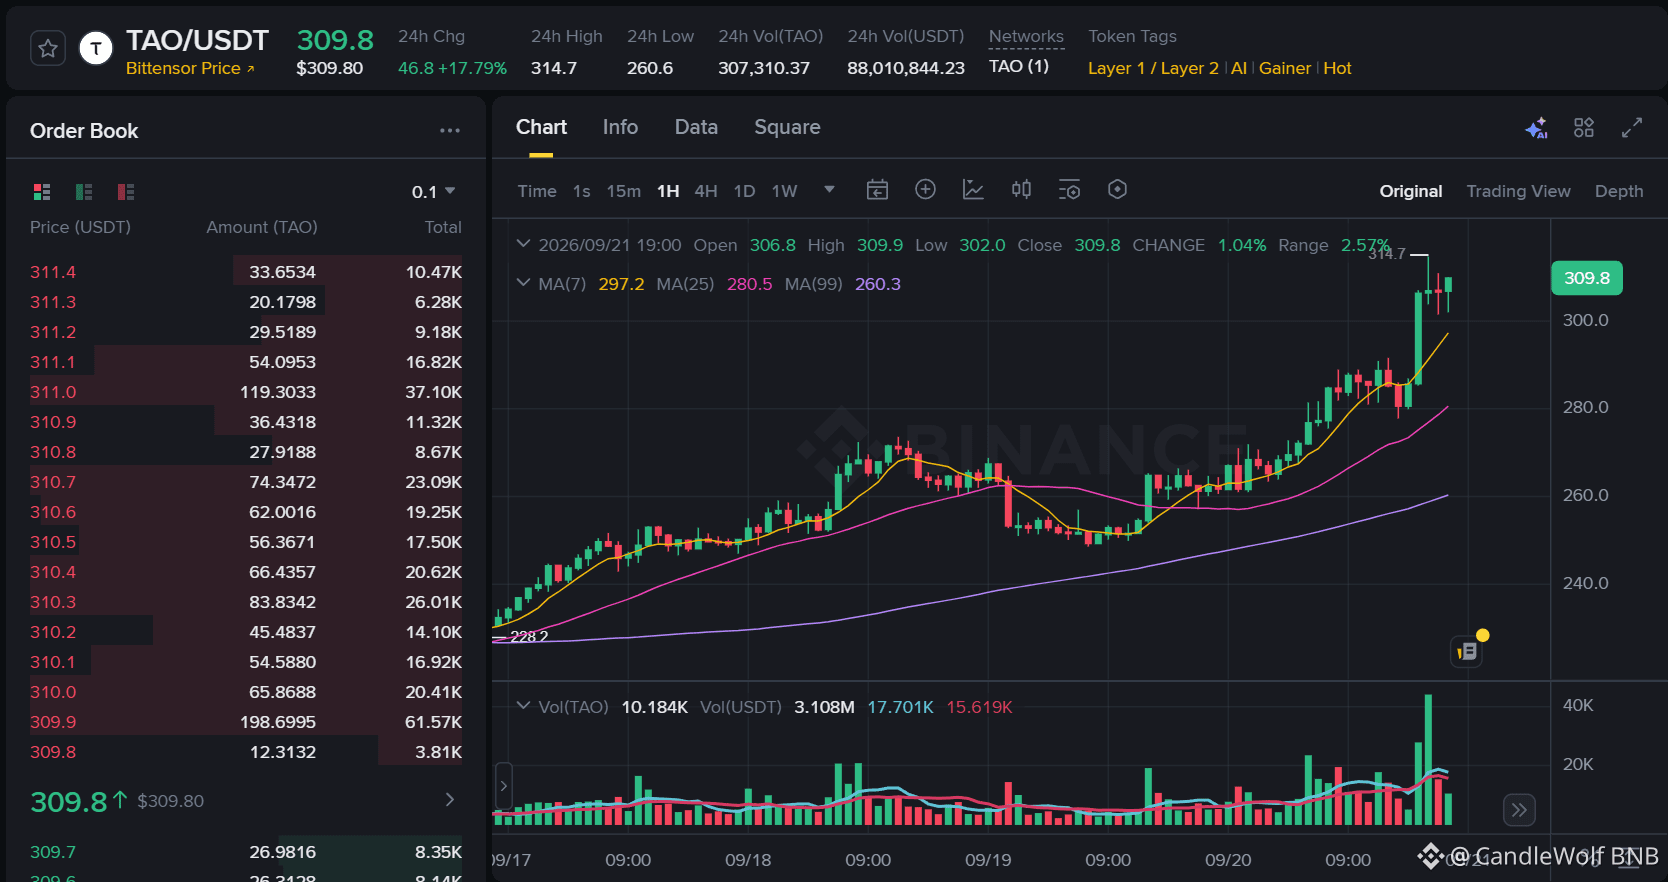The height and width of the screenshot is (882, 1668).
Task: Add TAO/USDT to favorites with star icon
Action: [48, 48]
